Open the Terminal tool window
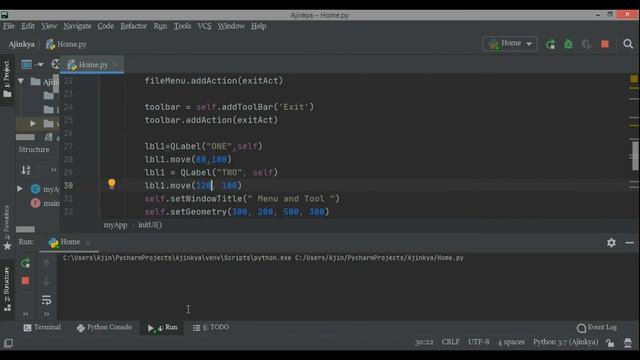This screenshot has height=360, width=640. 42,327
